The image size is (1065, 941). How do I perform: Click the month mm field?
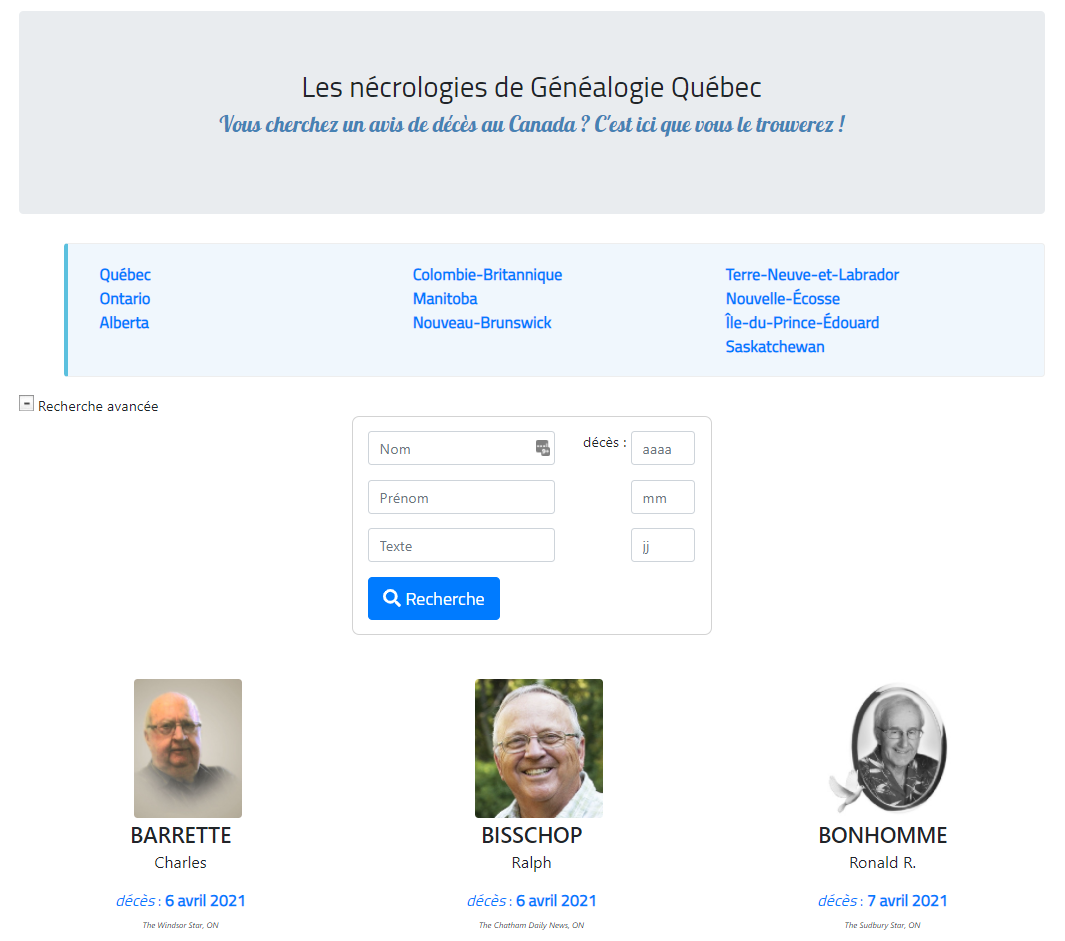click(663, 497)
